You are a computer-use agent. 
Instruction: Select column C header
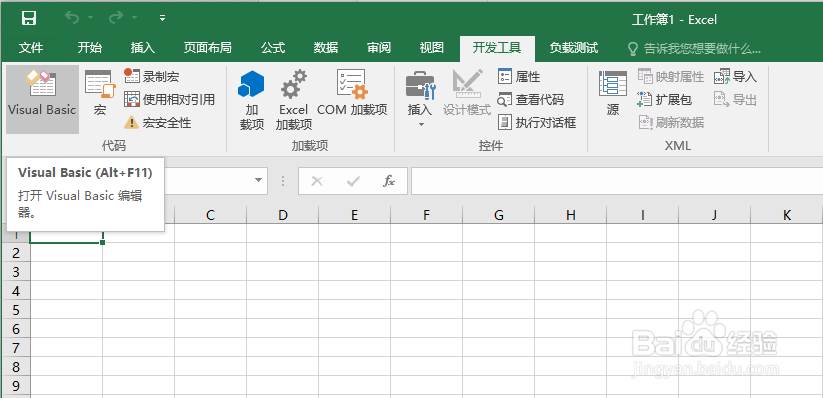[210, 214]
